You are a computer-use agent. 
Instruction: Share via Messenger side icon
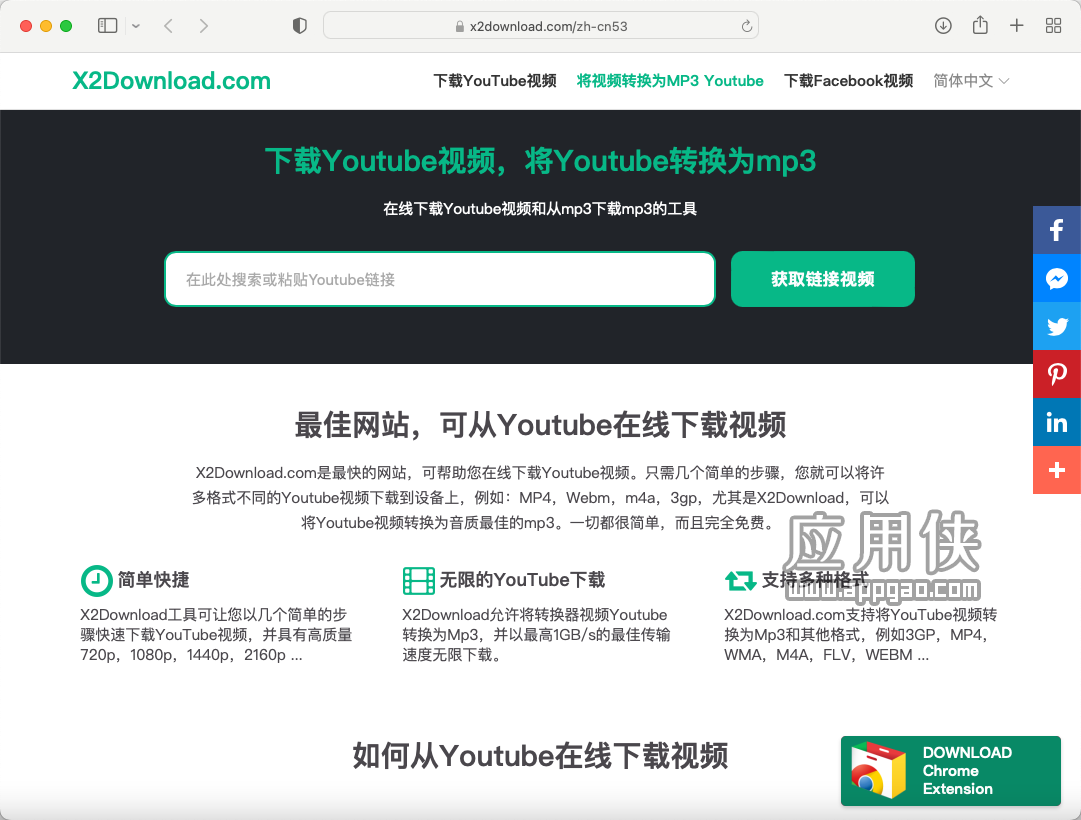1057,278
